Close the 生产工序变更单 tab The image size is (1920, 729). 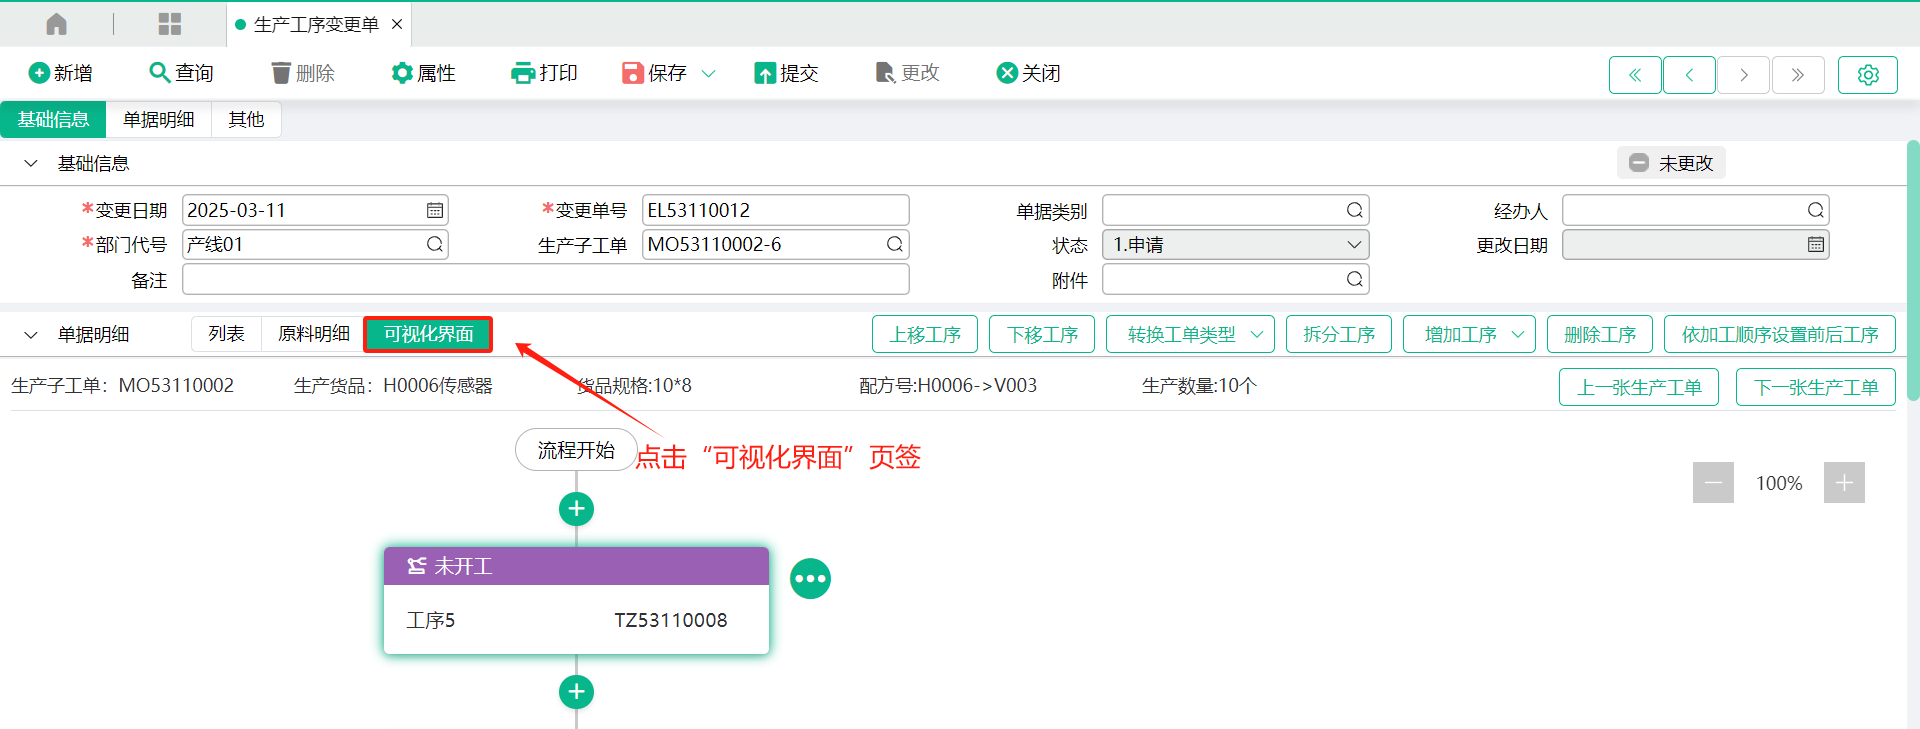point(397,24)
